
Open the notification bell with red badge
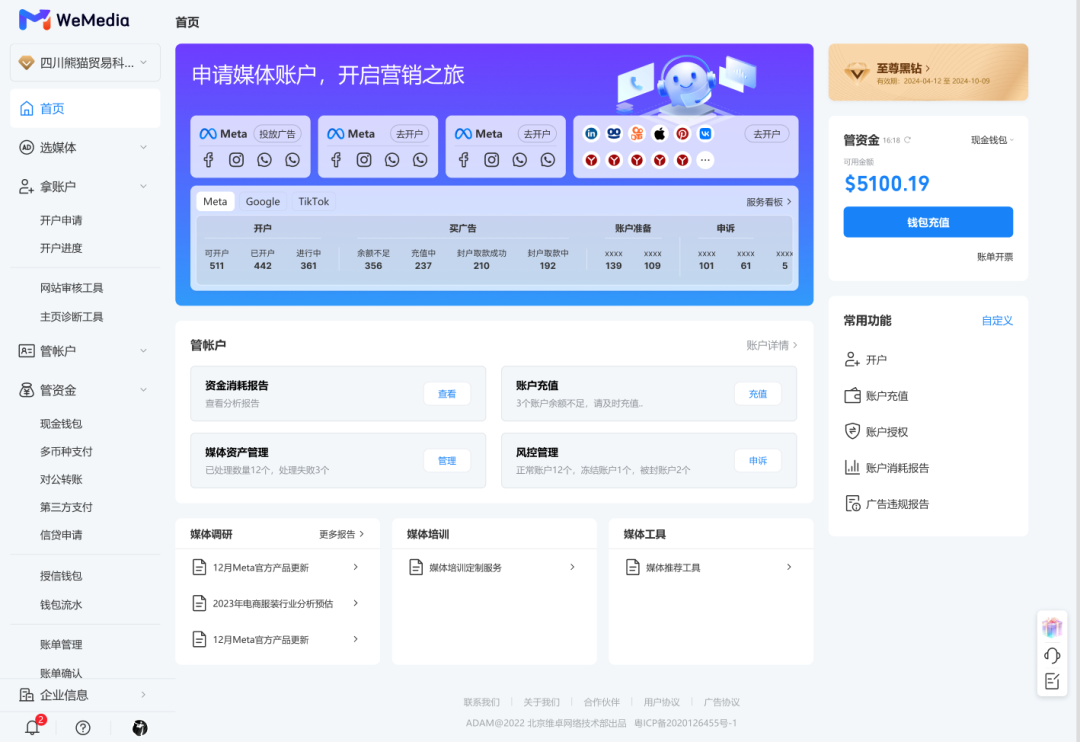coord(33,727)
